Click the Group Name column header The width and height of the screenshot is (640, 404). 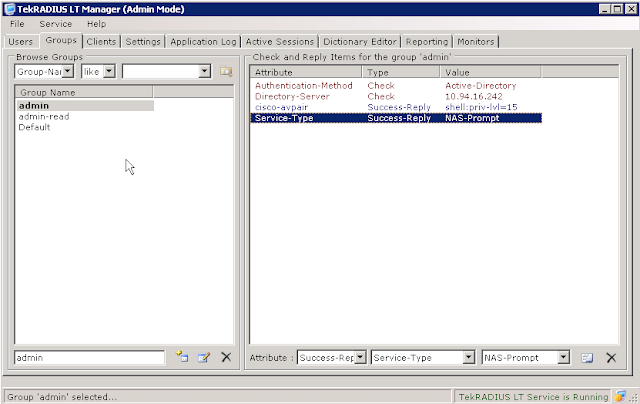pyautogui.click(x=84, y=92)
